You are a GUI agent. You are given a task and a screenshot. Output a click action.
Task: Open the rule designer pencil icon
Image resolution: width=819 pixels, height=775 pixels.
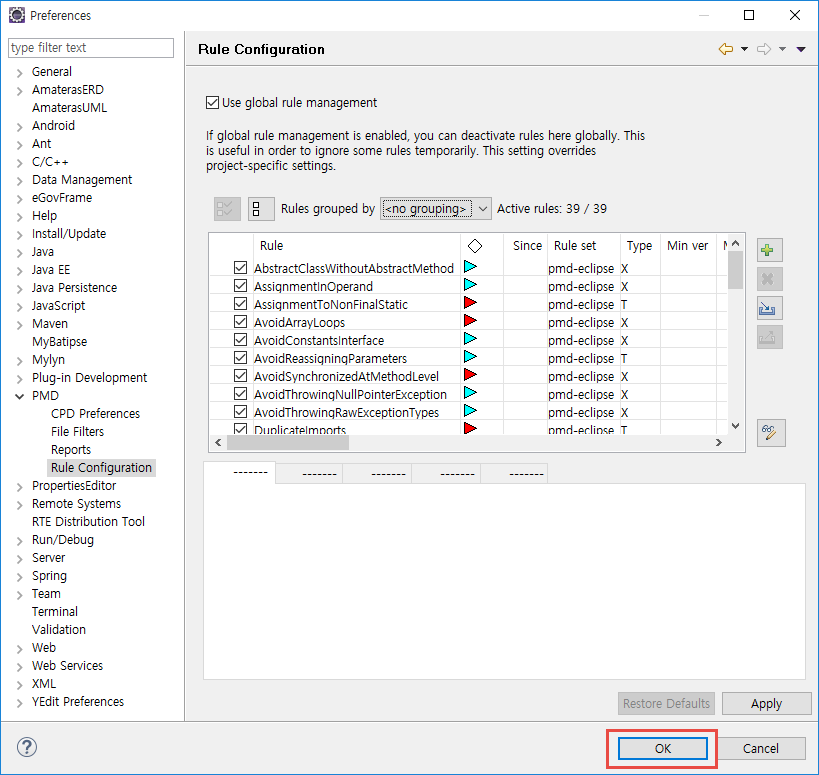coord(770,432)
